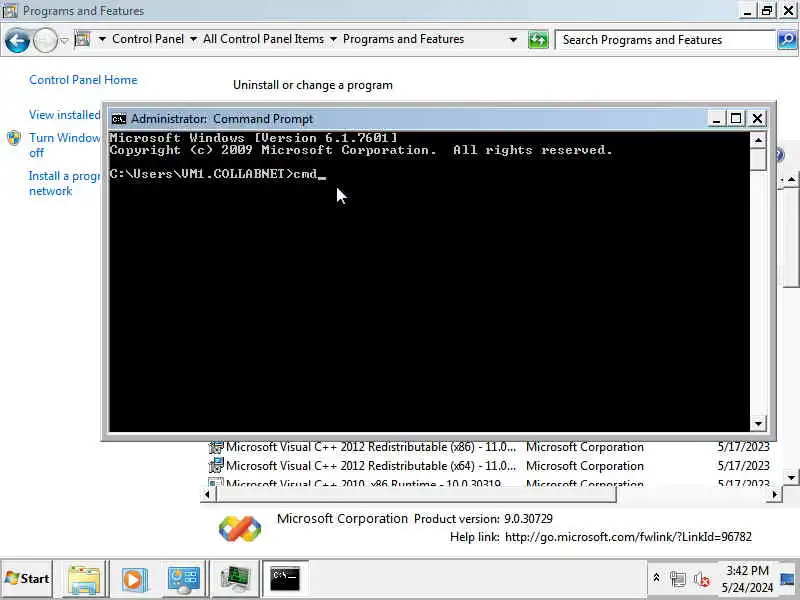
Task: Click the network tray icon
Action: point(678,579)
